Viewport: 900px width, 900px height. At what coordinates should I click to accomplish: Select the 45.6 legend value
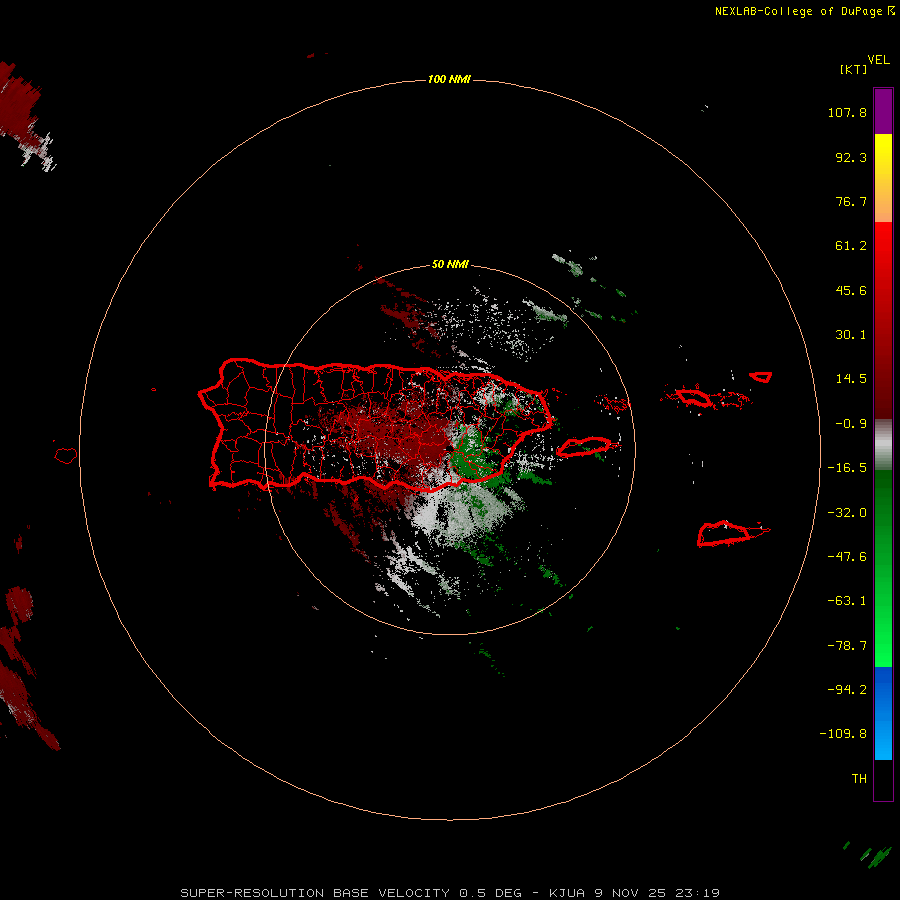point(851,290)
